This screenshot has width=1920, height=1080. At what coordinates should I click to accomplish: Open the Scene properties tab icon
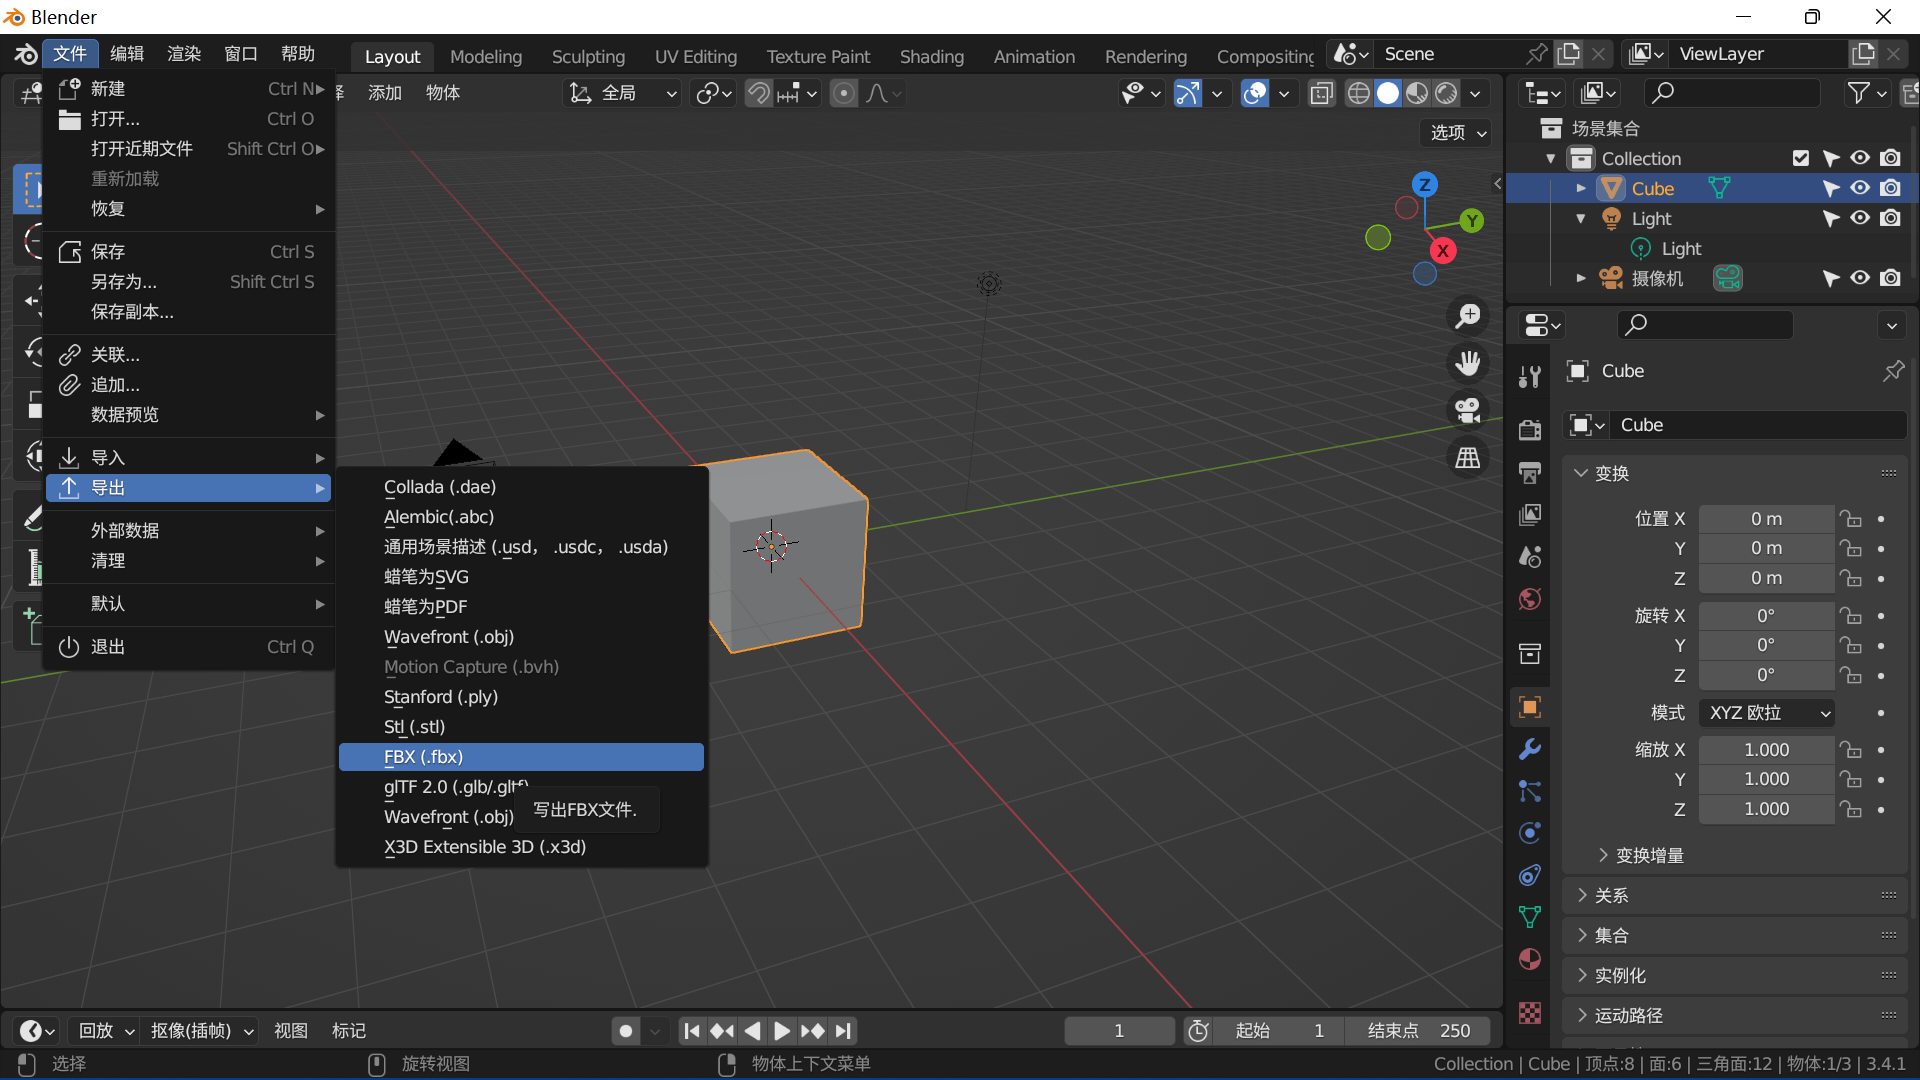tap(1529, 557)
